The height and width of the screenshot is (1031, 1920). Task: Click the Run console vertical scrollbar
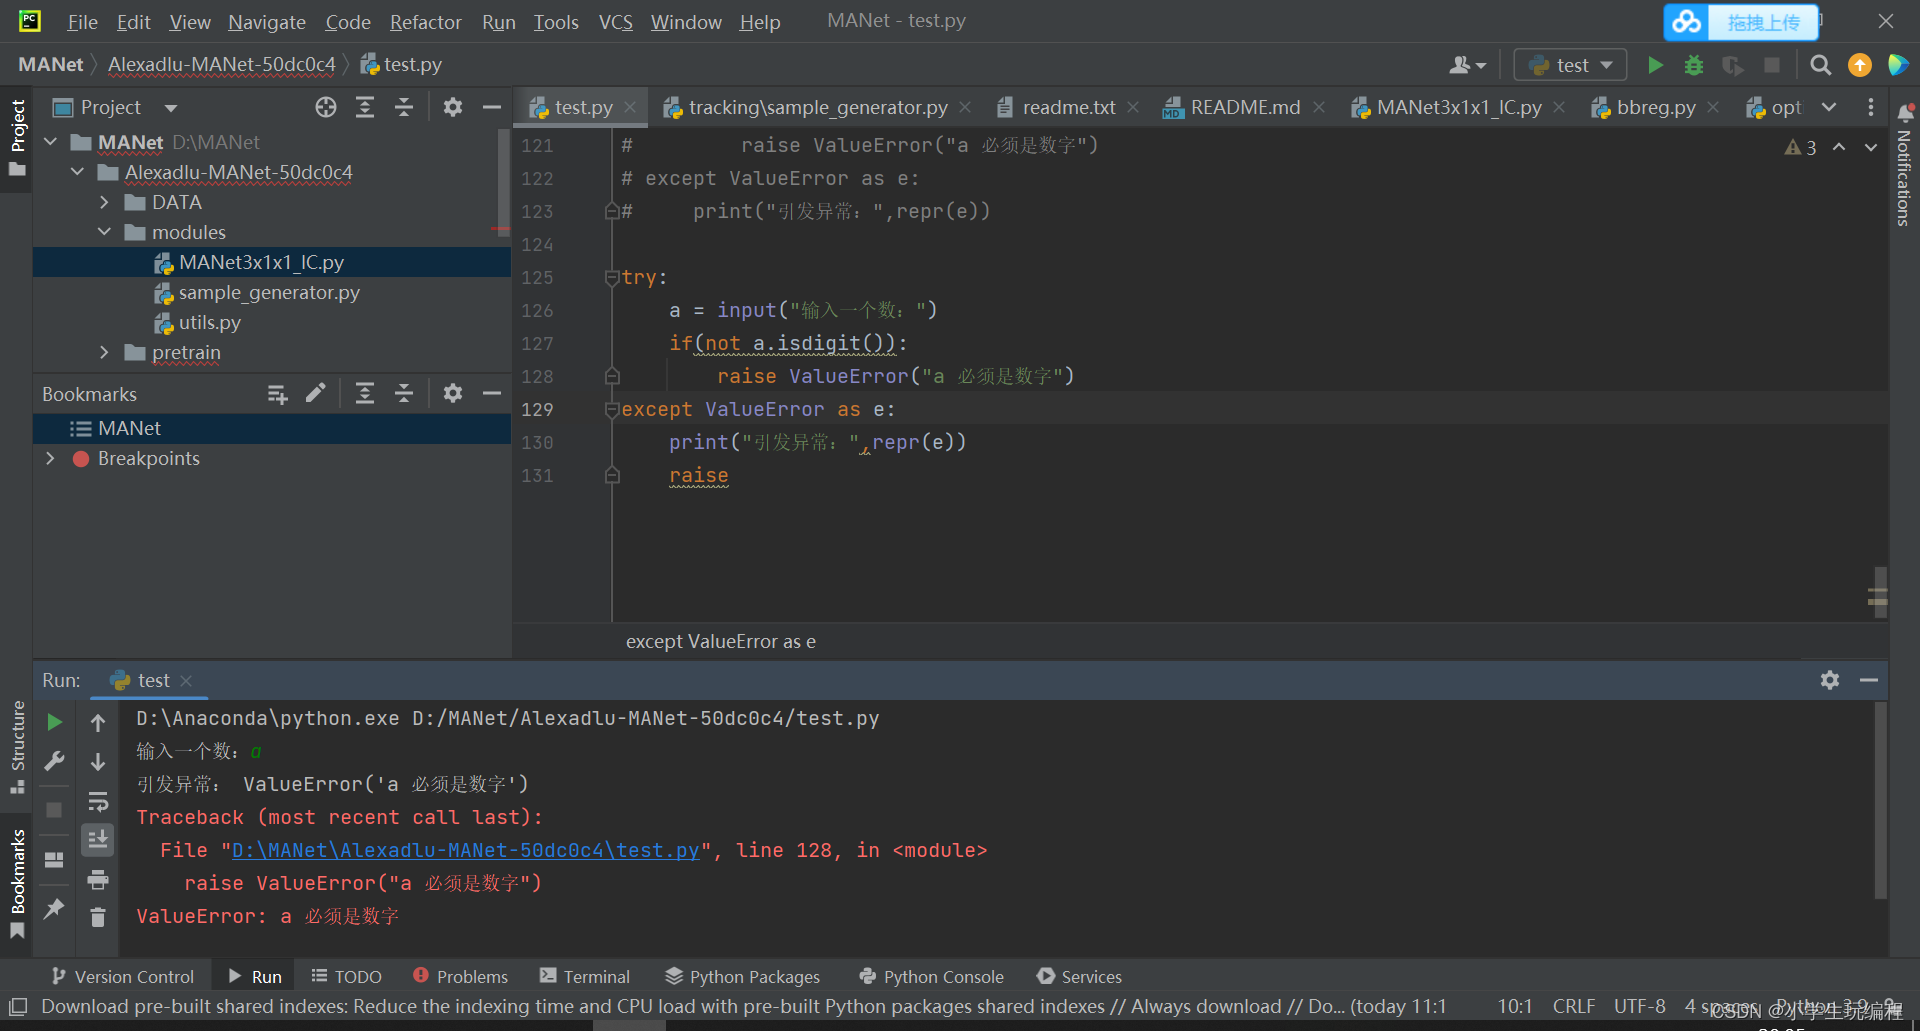[x=1880, y=800]
